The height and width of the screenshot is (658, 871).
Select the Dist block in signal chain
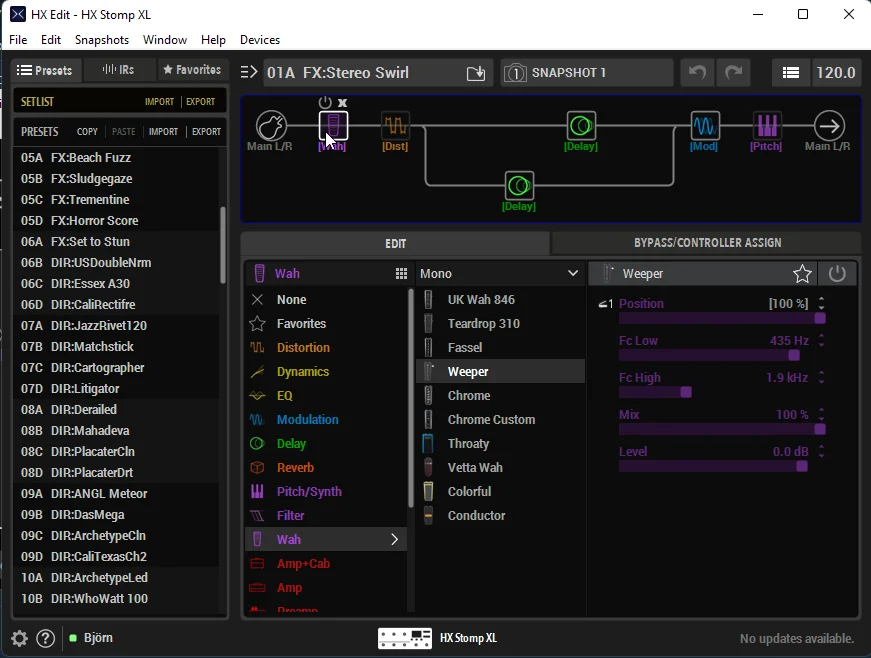tap(396, 126)
